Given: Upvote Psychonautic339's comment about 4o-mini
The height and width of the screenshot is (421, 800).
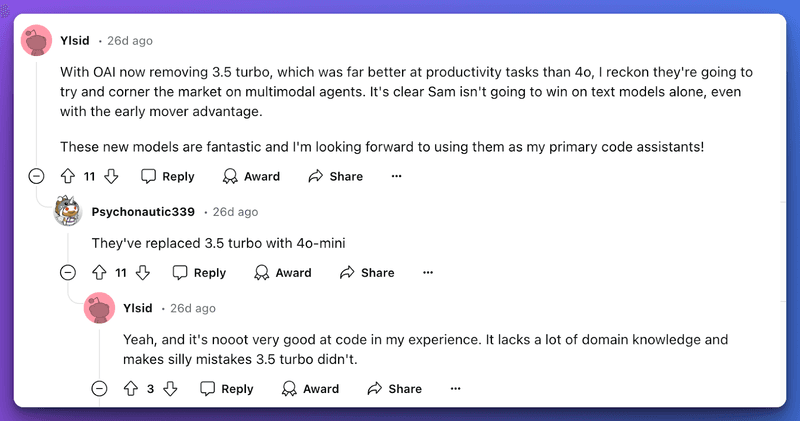Looking at the screenshot, I should [99, 273].
